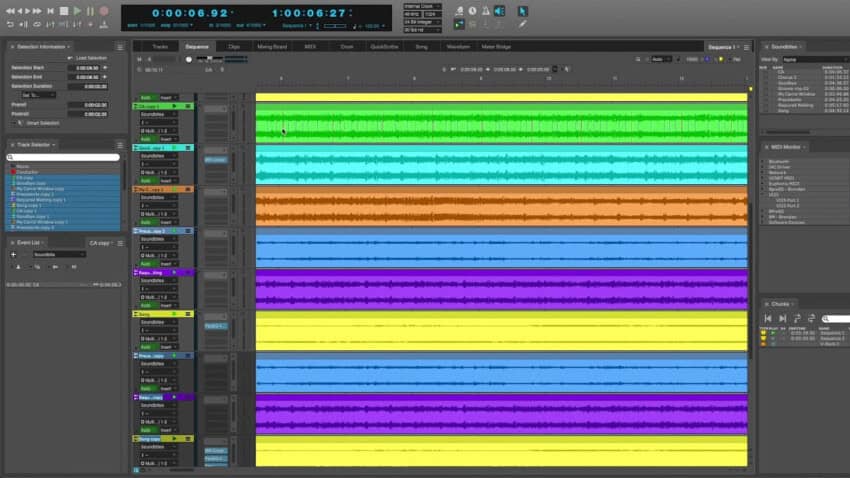
Task: Open the Internal Clock dropdown
Action: [x=422, y=5]
